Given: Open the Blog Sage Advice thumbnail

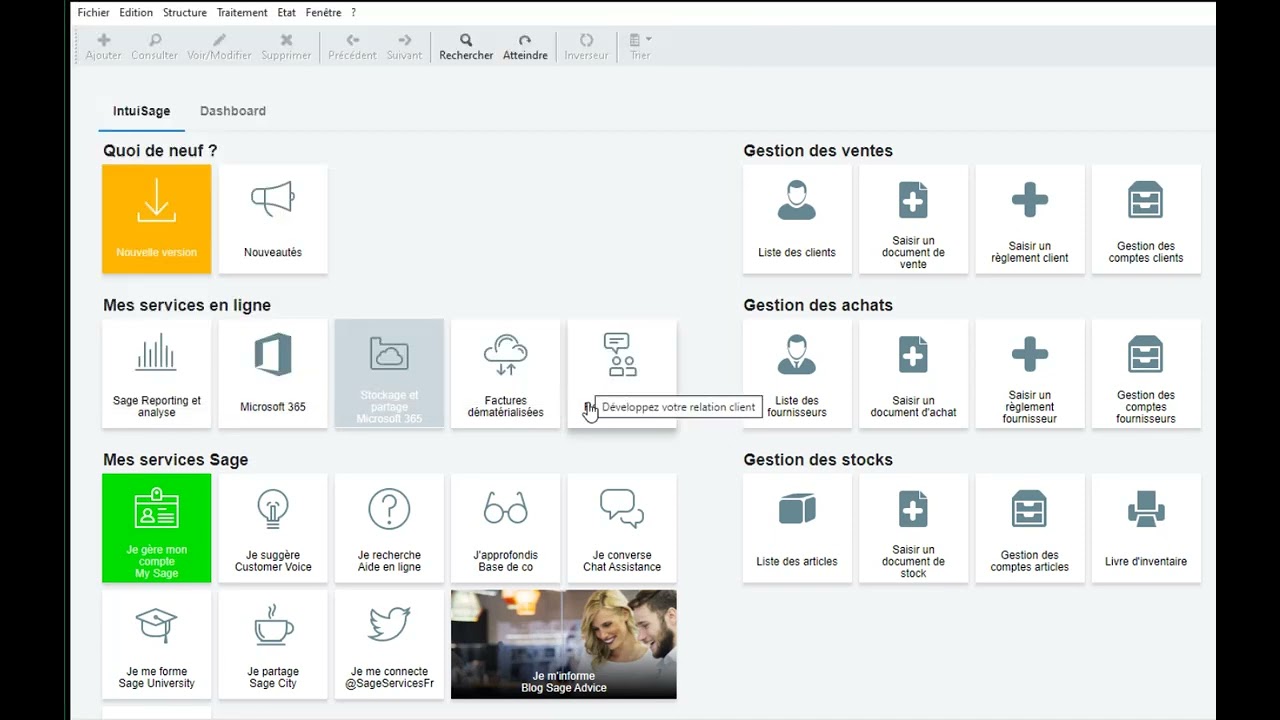Looking at the screenshot, I should click(564, 644).
